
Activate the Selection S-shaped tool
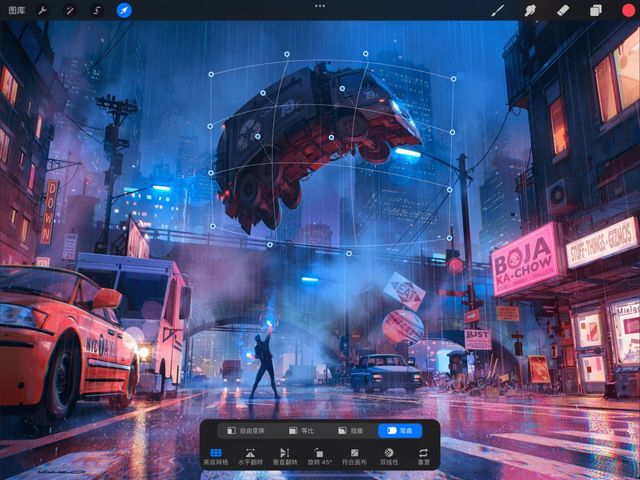coord(96,10)
